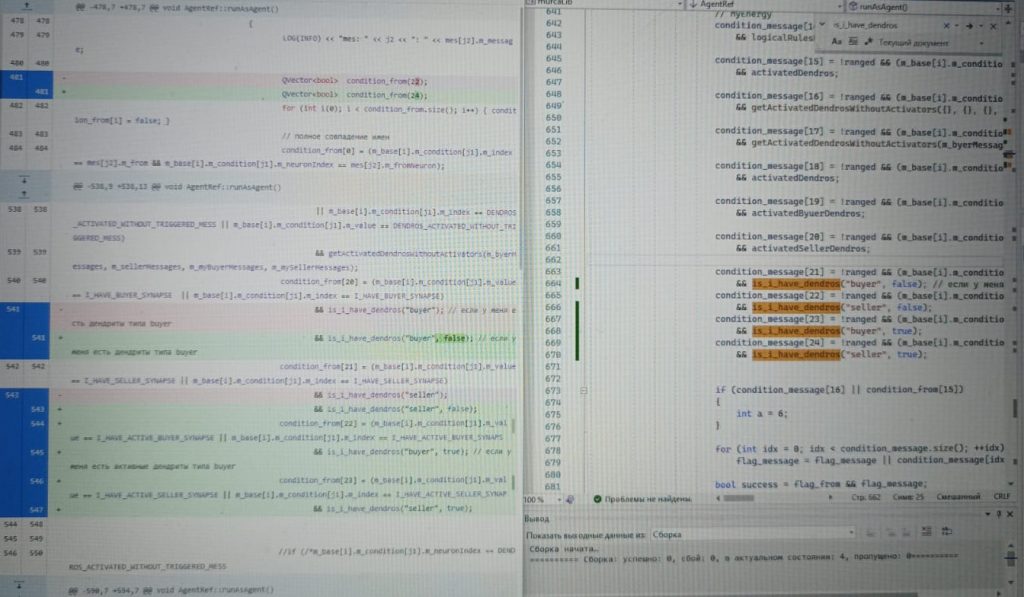Click the Стр: 662 line indicator
Image resolution: width=1024 pixels, height=597 pixels.
pos(866,497)
